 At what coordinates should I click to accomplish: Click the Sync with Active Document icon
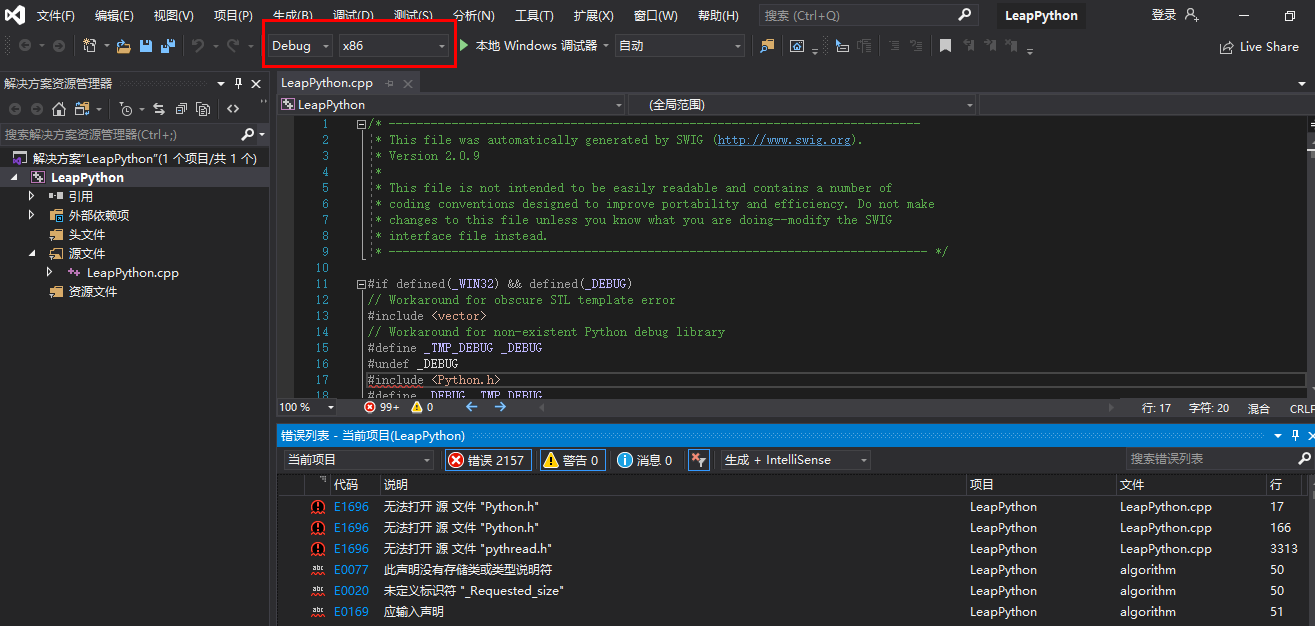coord(160,110)
